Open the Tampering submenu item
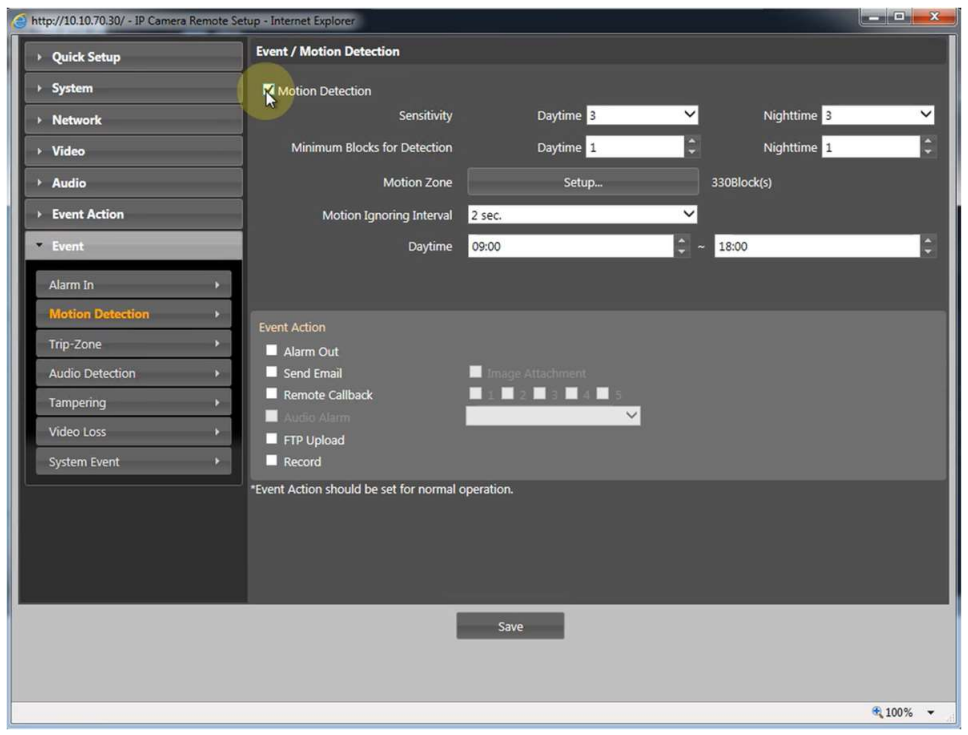The width and height of the screenshot is (968, 735). [x=134, y=402]
